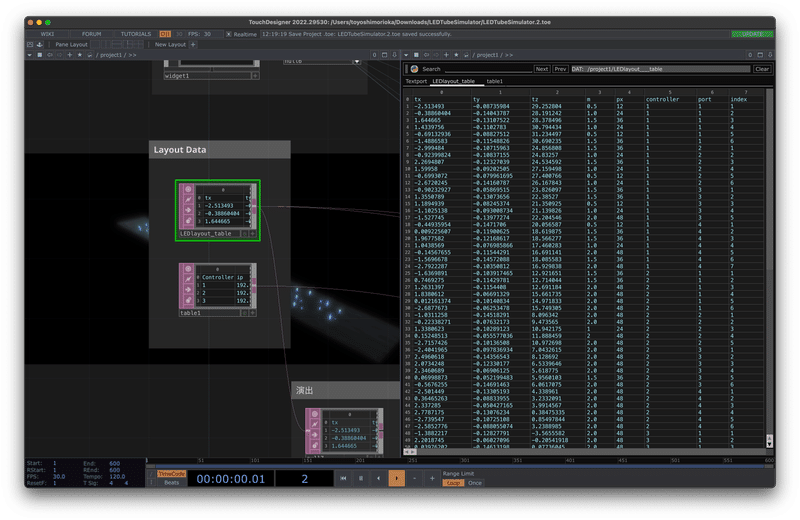This screenshot has height=520, width=800.
Task: Toggle the orange power/pause button by FPS
Action: tap(165, 34)
